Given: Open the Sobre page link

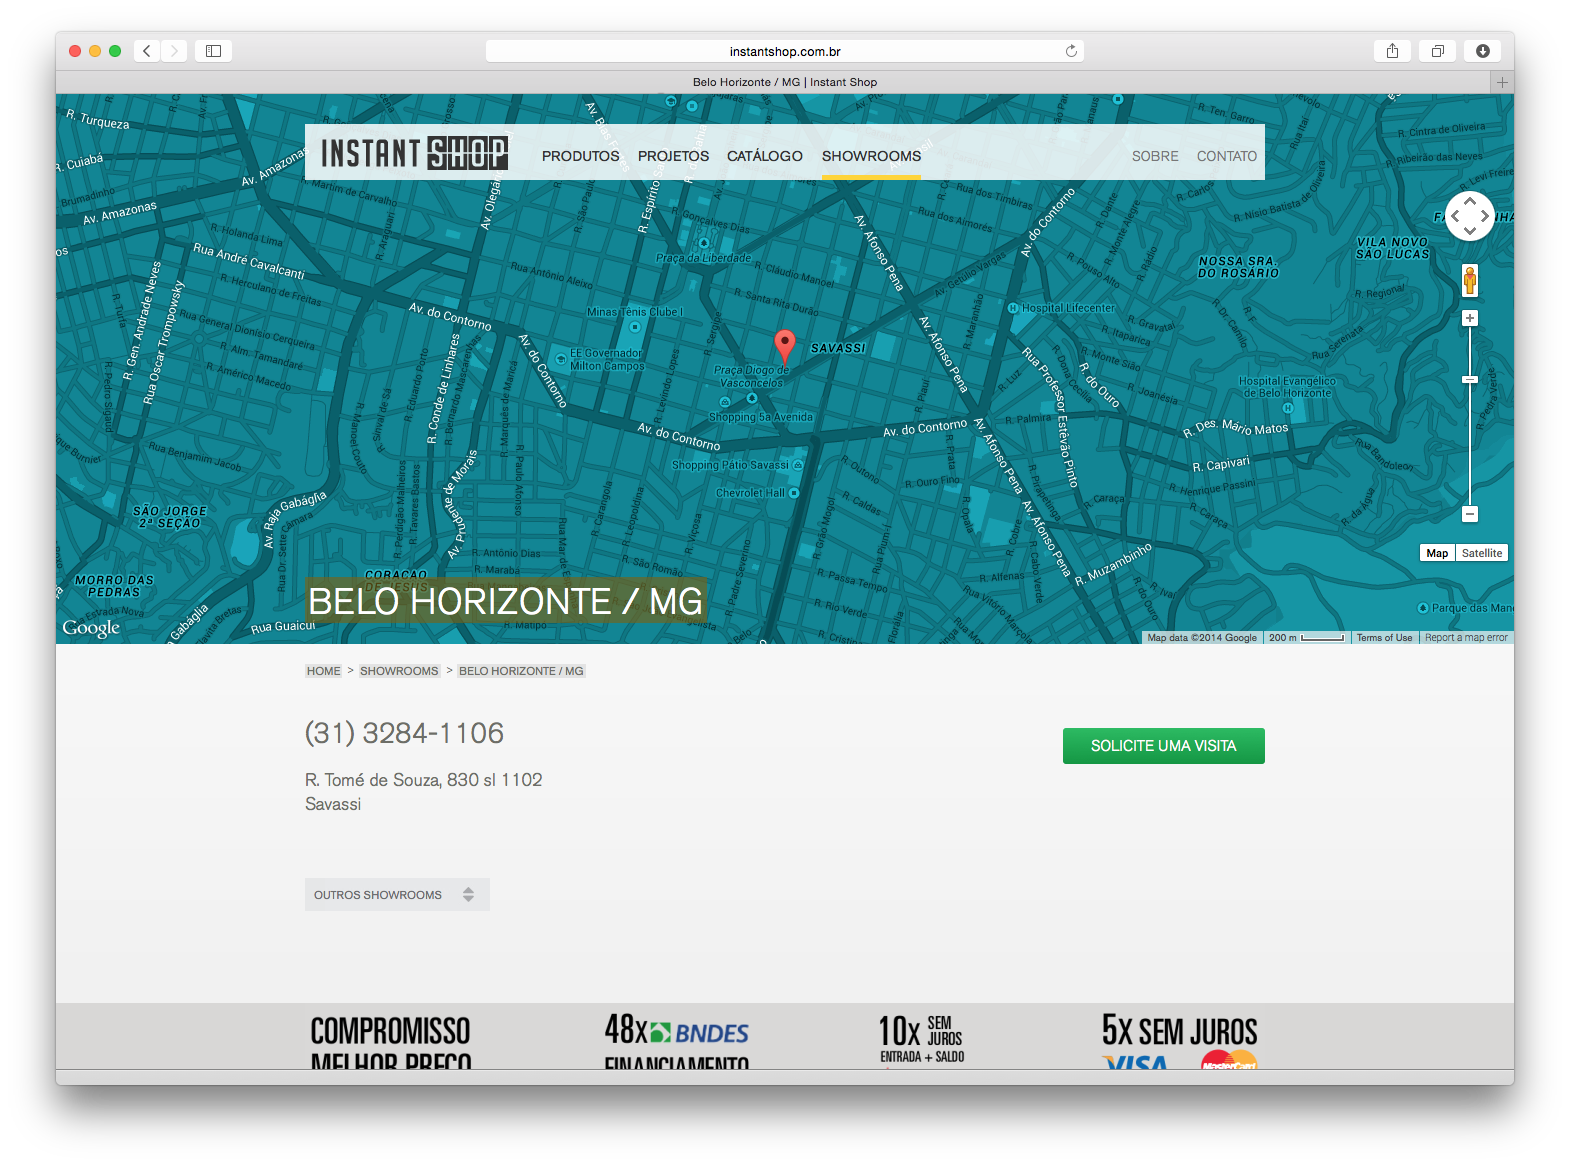Looking at the screenshot, I should (1155, 156).
